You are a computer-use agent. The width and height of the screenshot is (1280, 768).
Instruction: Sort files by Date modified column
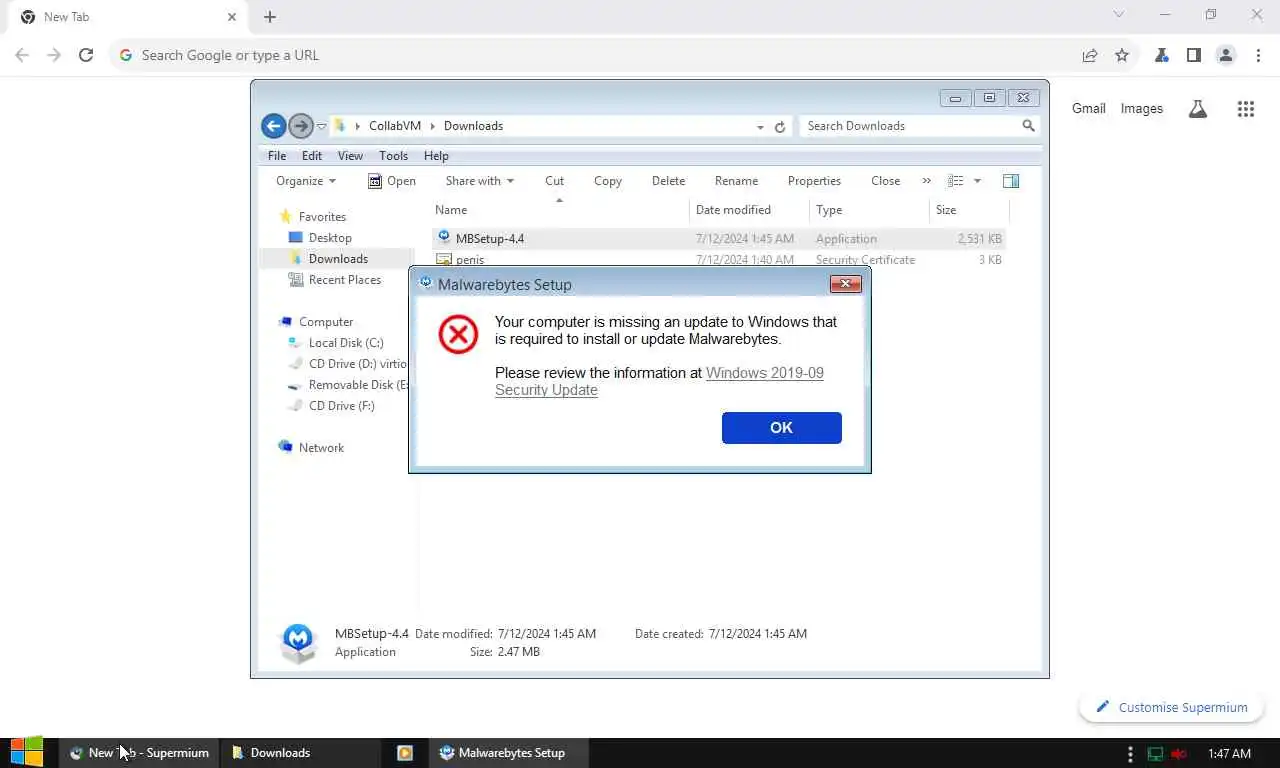[x=749, y=210]
